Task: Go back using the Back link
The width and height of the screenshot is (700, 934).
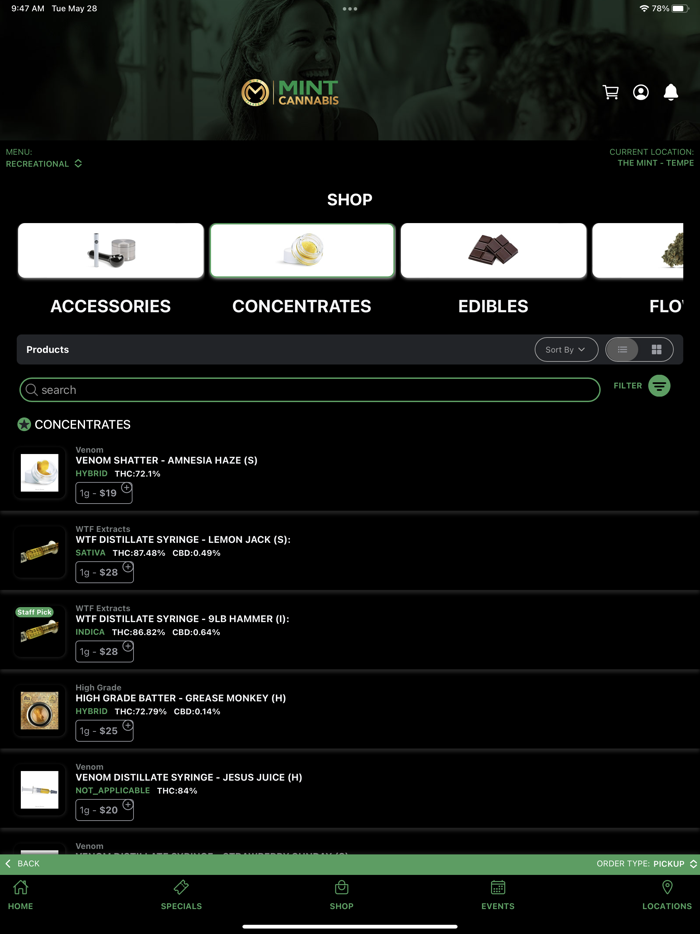Action: (x=23, y=864)
